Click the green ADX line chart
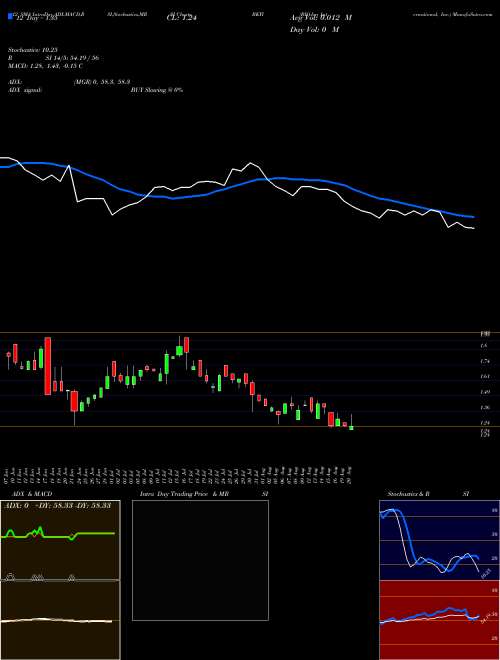 click(60, 540)
